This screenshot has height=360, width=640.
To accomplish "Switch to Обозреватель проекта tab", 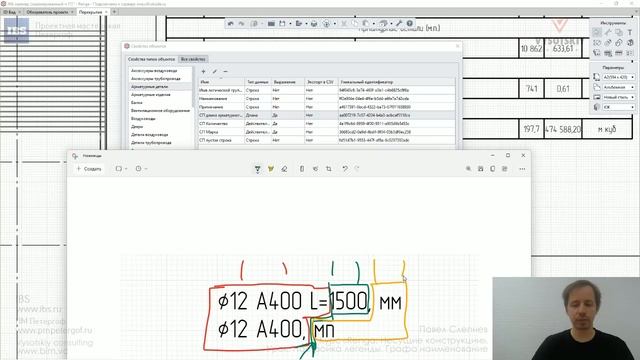I will click(x=47, y=12).
